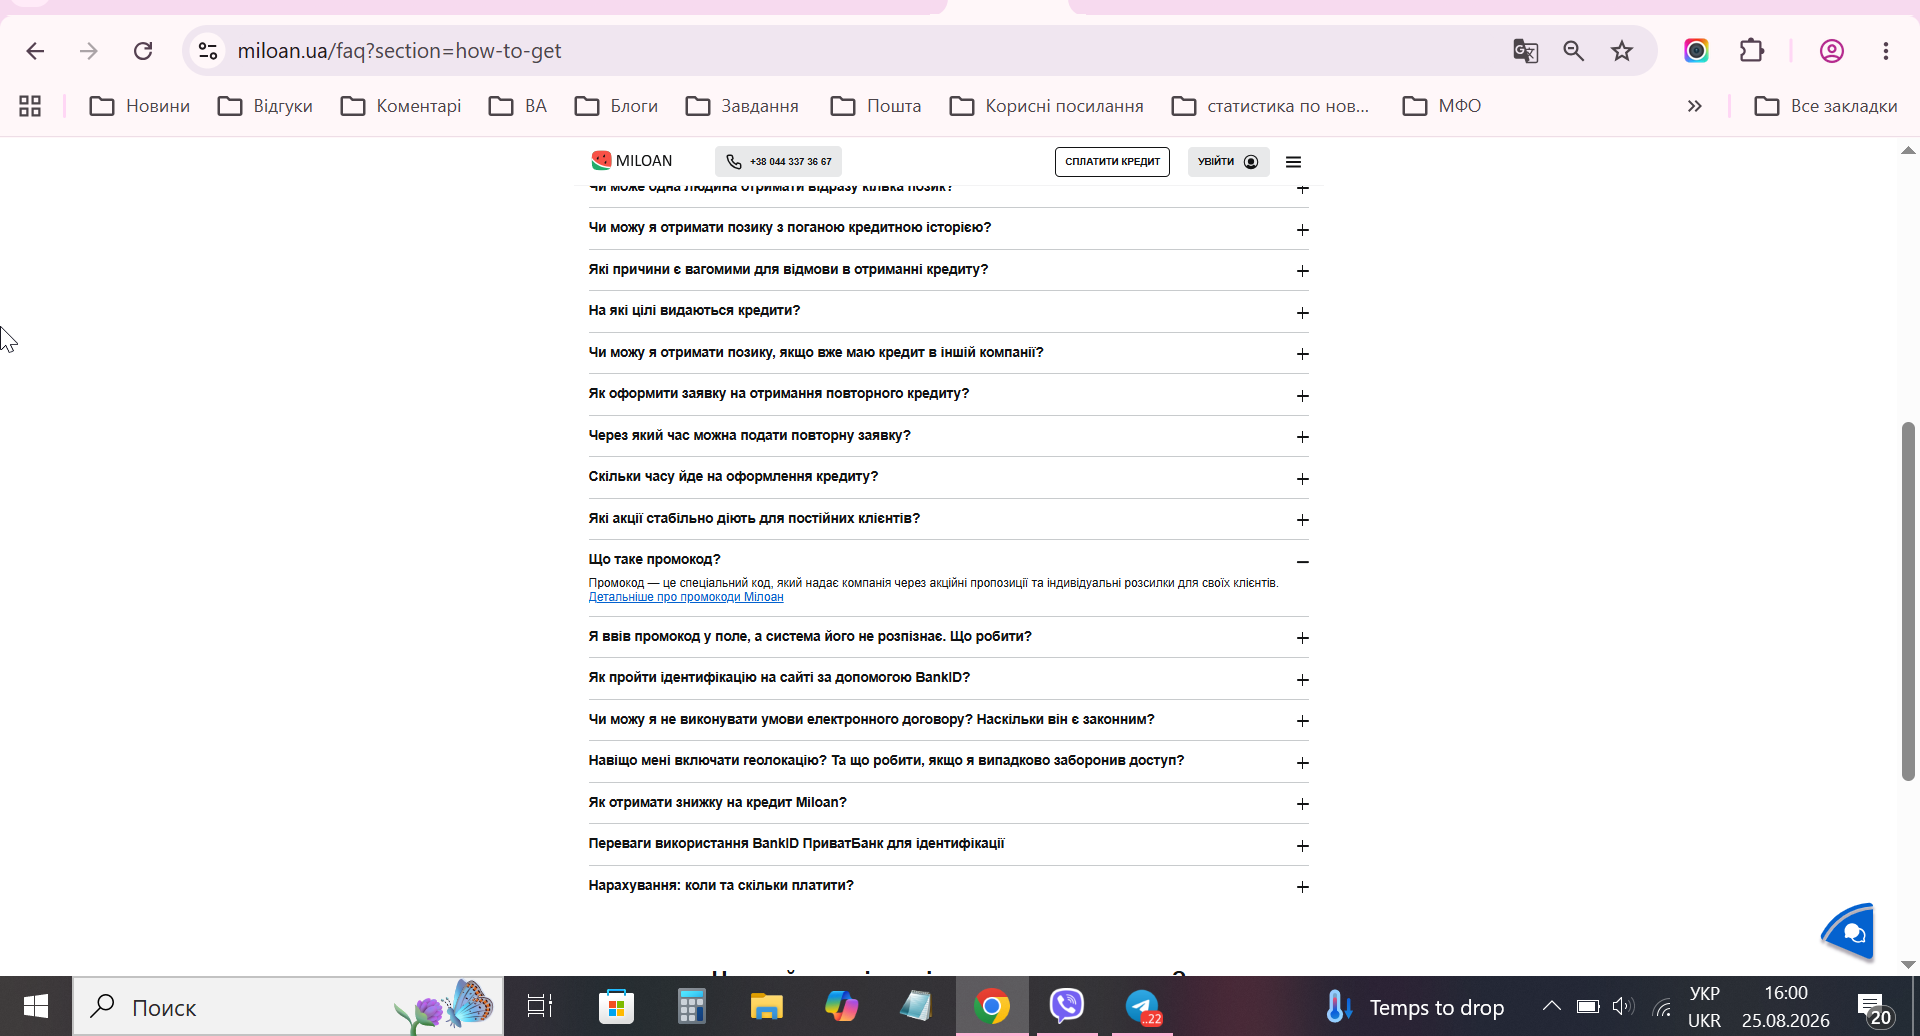Image resolution: width=1920 pixels, height=1036 pixels.
Task: Expand the geolocation question
Action: pos(948,761)
